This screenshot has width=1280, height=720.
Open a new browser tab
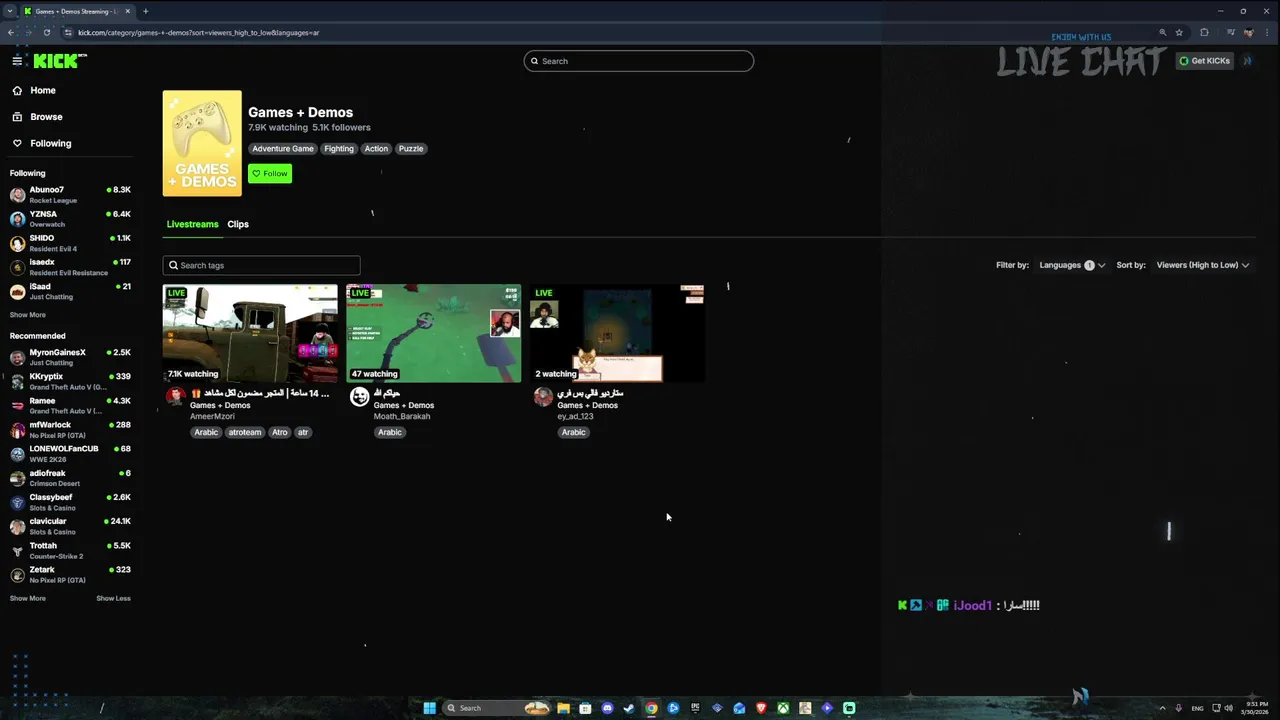click(145, 11)
